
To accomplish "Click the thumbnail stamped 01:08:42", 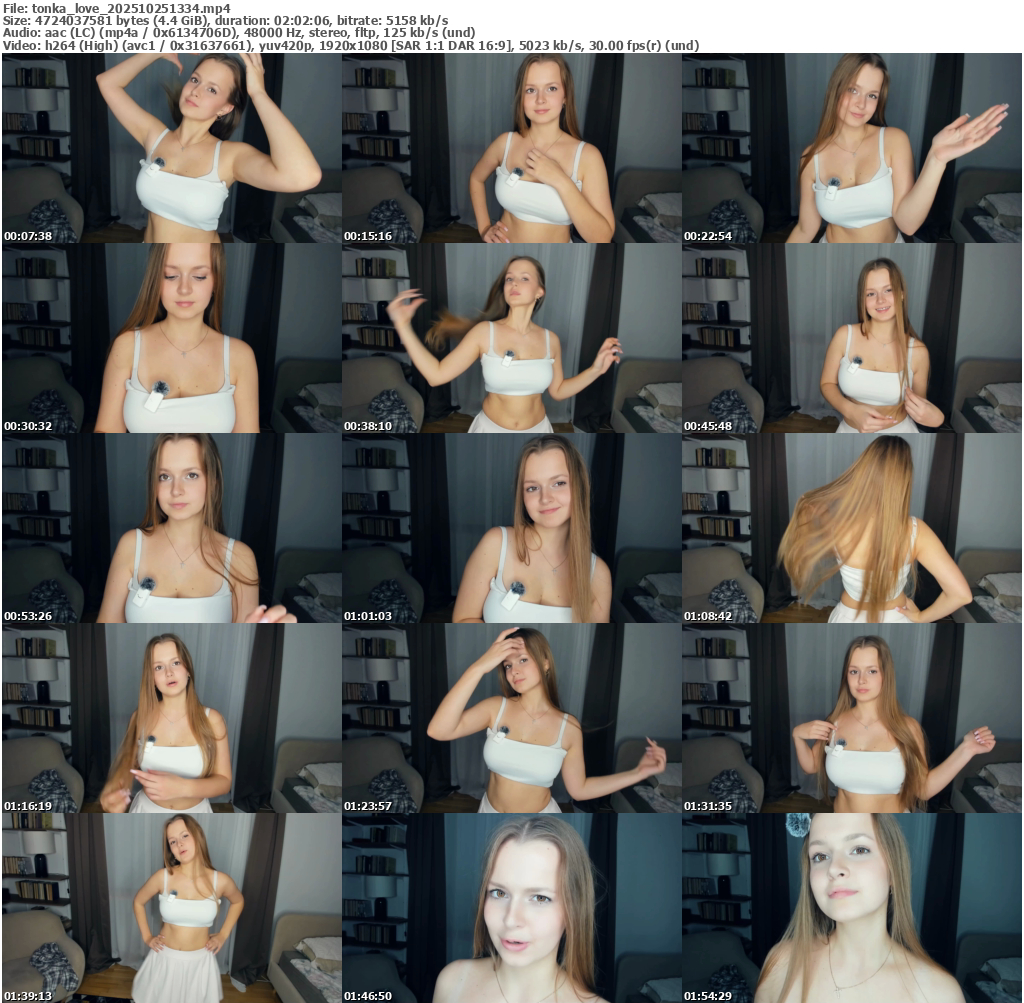I will [852, 528].
